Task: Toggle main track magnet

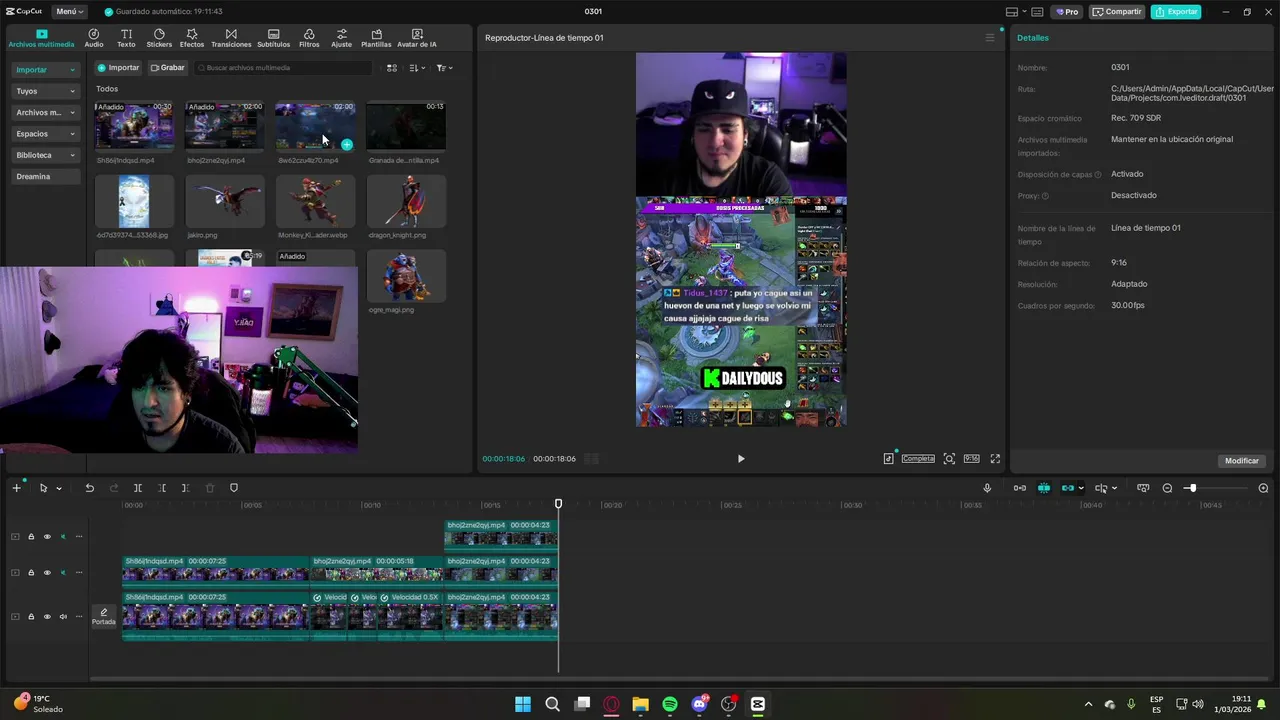Action: [x=1019, y=488]
